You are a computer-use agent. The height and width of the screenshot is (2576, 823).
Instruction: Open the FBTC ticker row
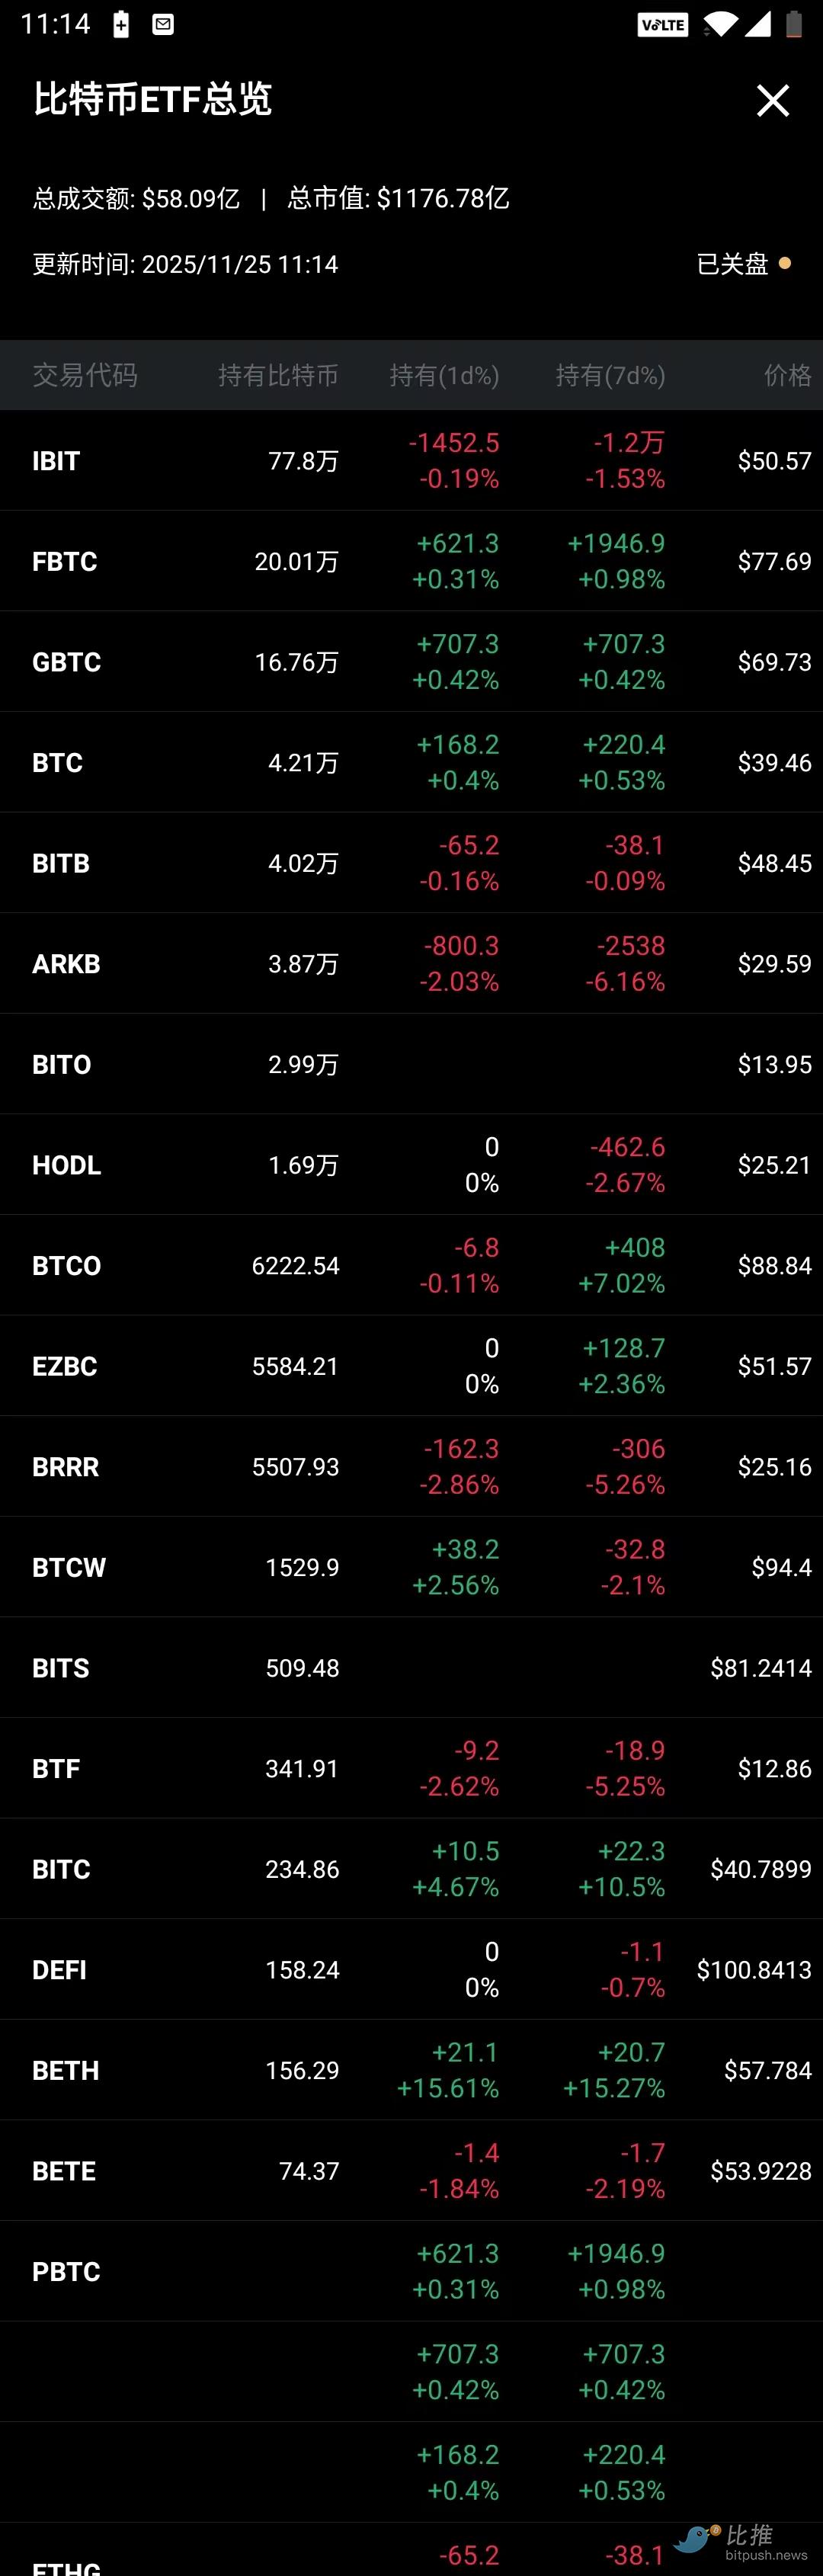click(64, 562)
